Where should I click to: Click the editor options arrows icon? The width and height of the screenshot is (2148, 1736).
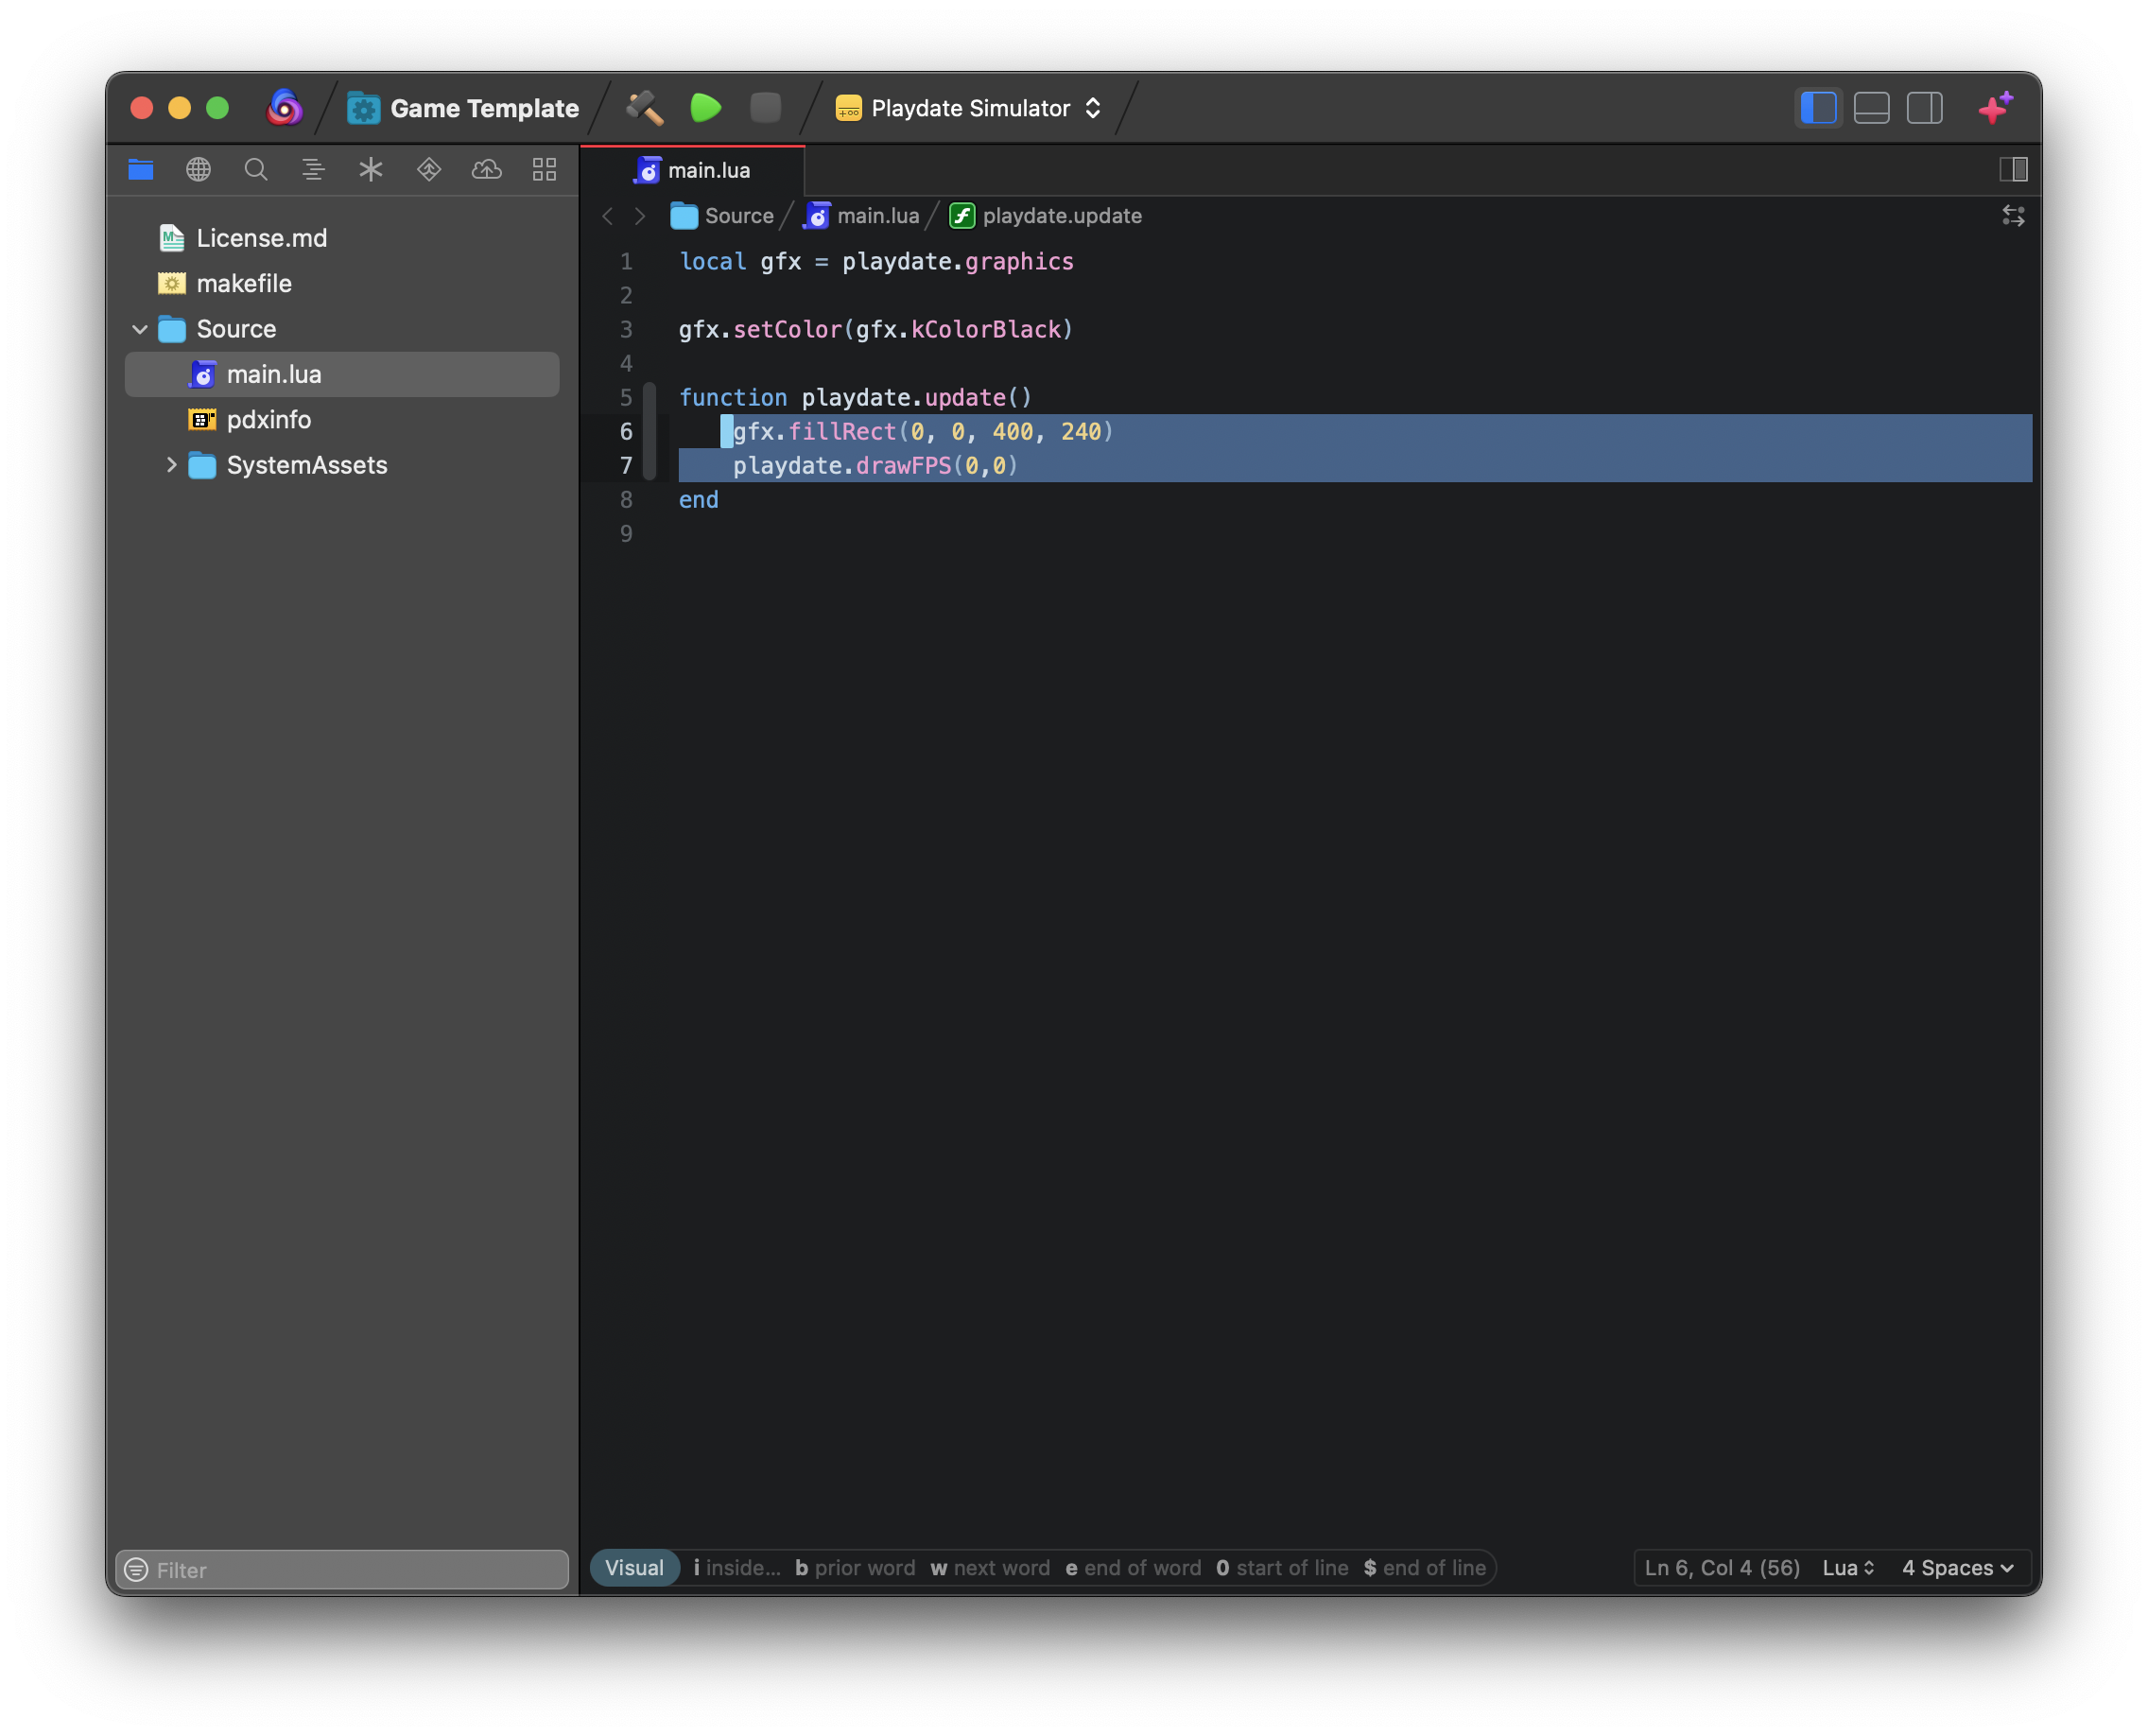2013,216
